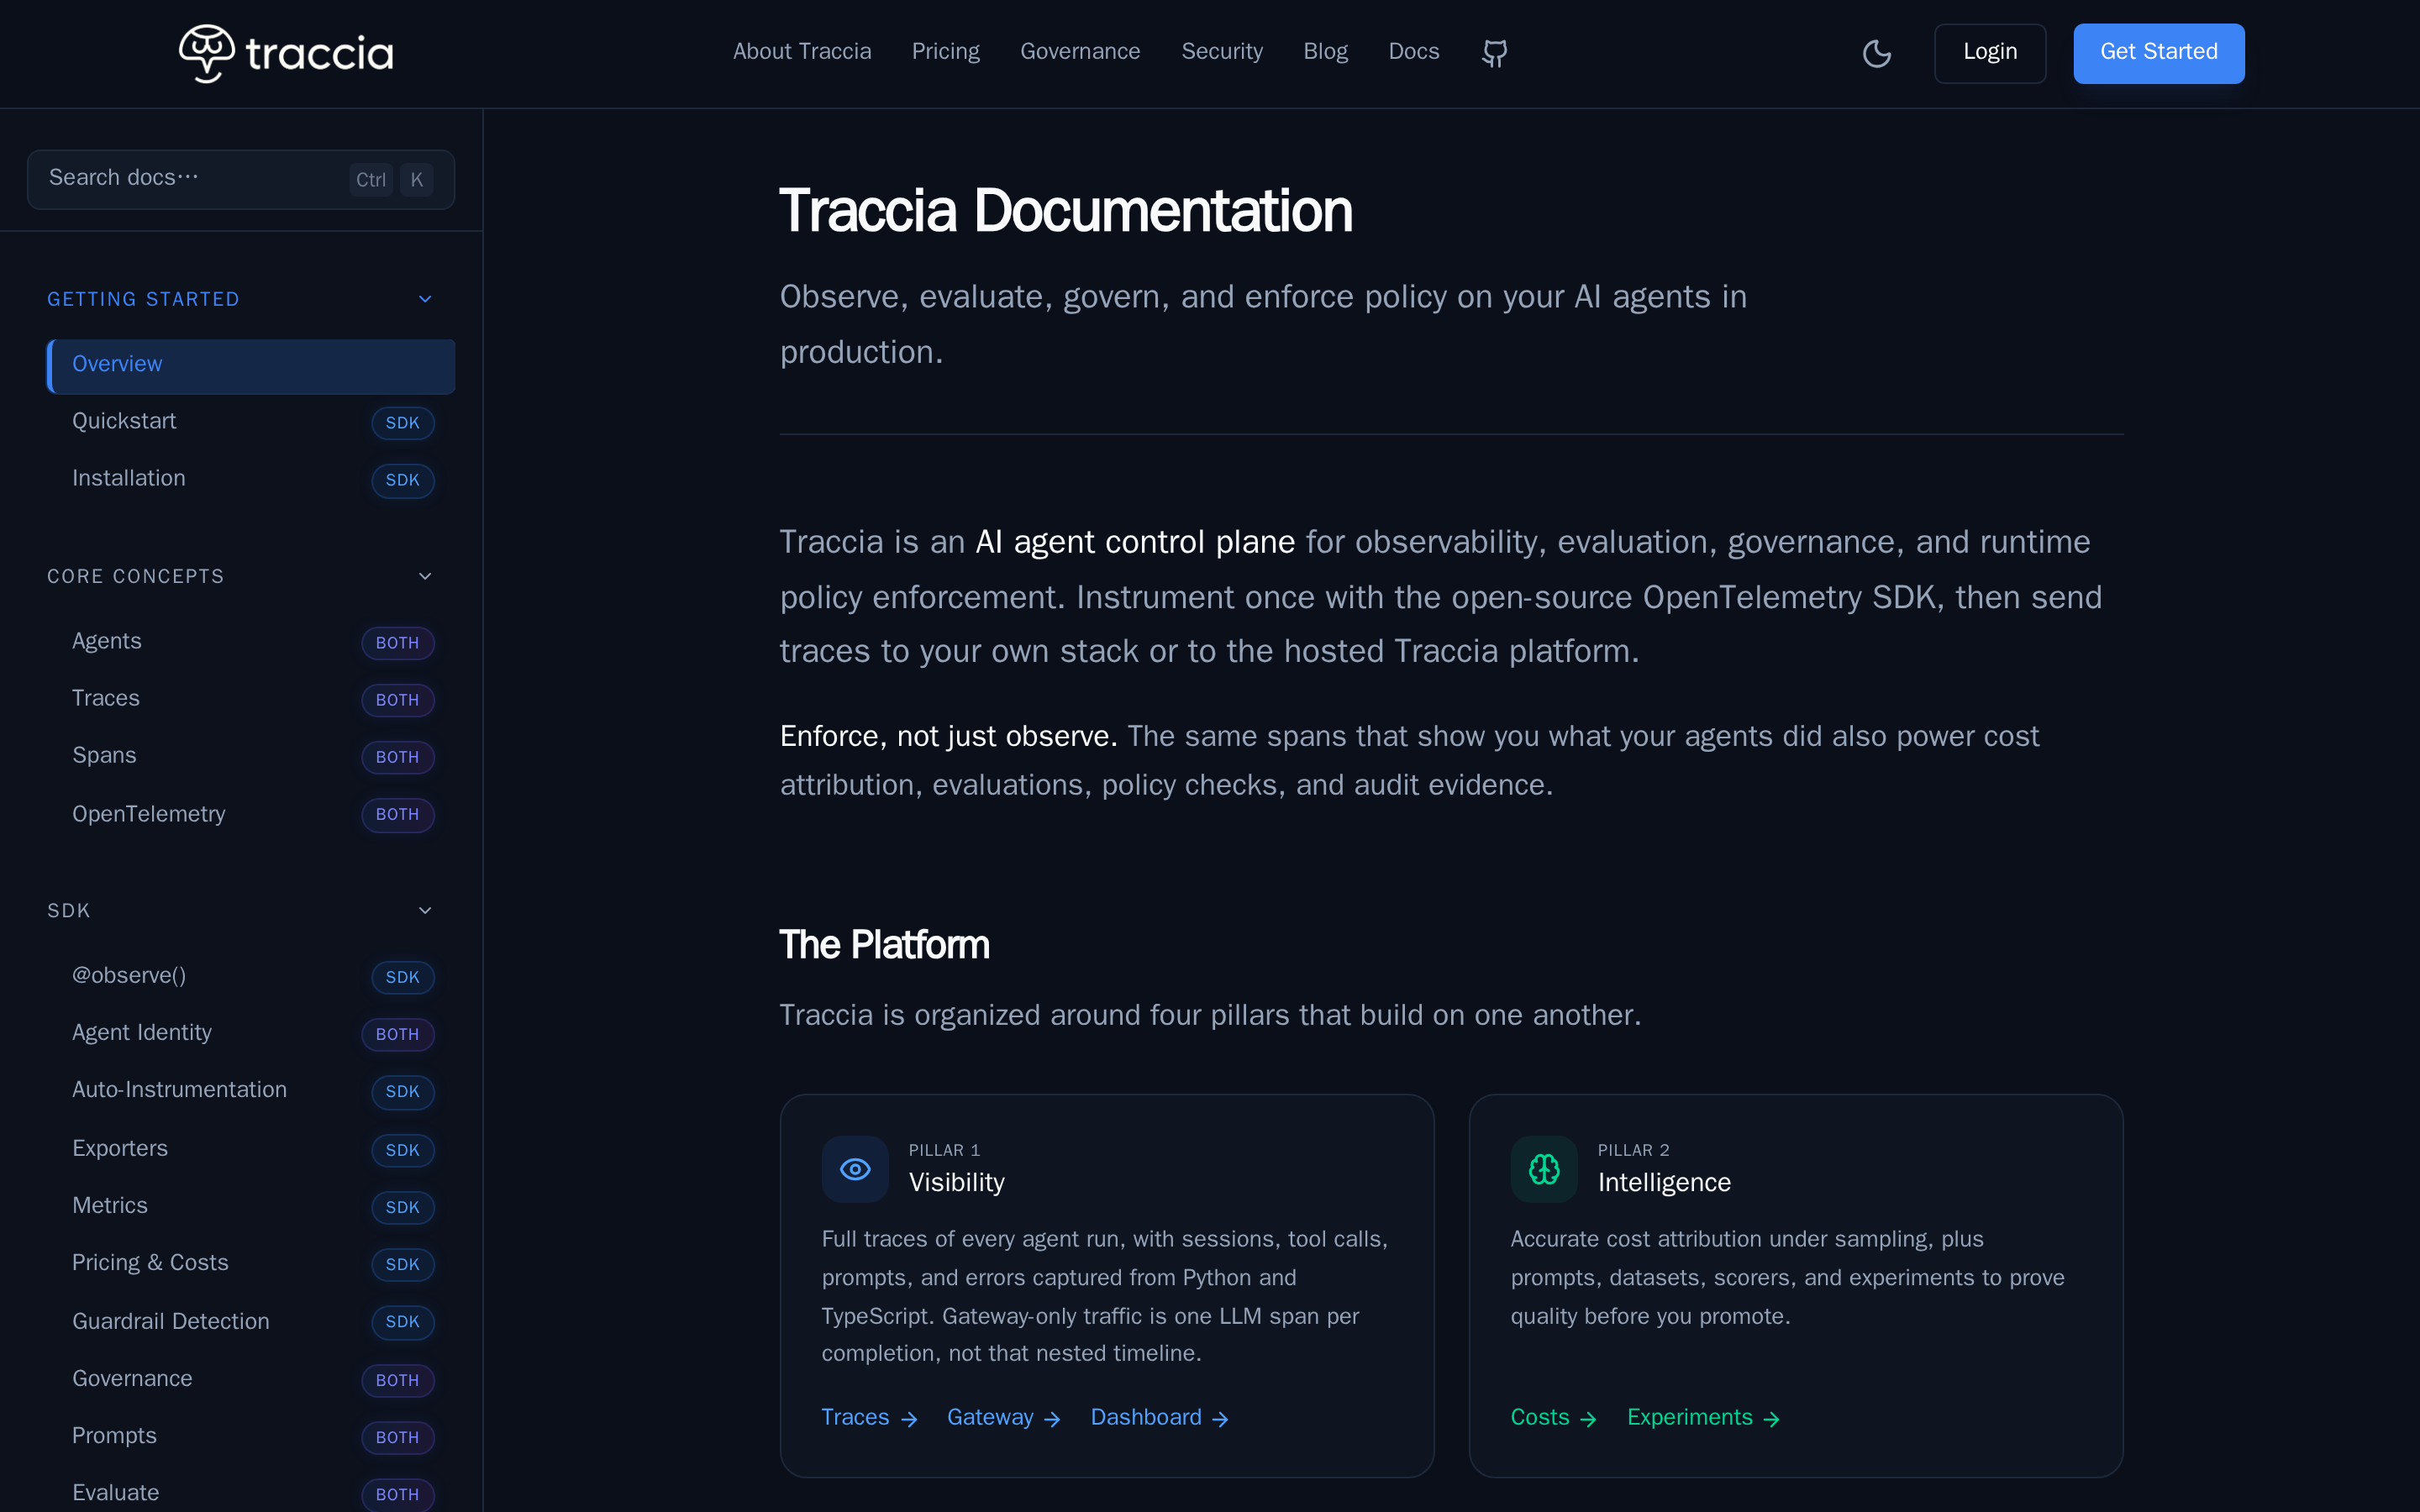Viewport: 2420px width, 1512px height.
Task: Open the Pricing & Costs SDK page
Action: [251, 1263]
